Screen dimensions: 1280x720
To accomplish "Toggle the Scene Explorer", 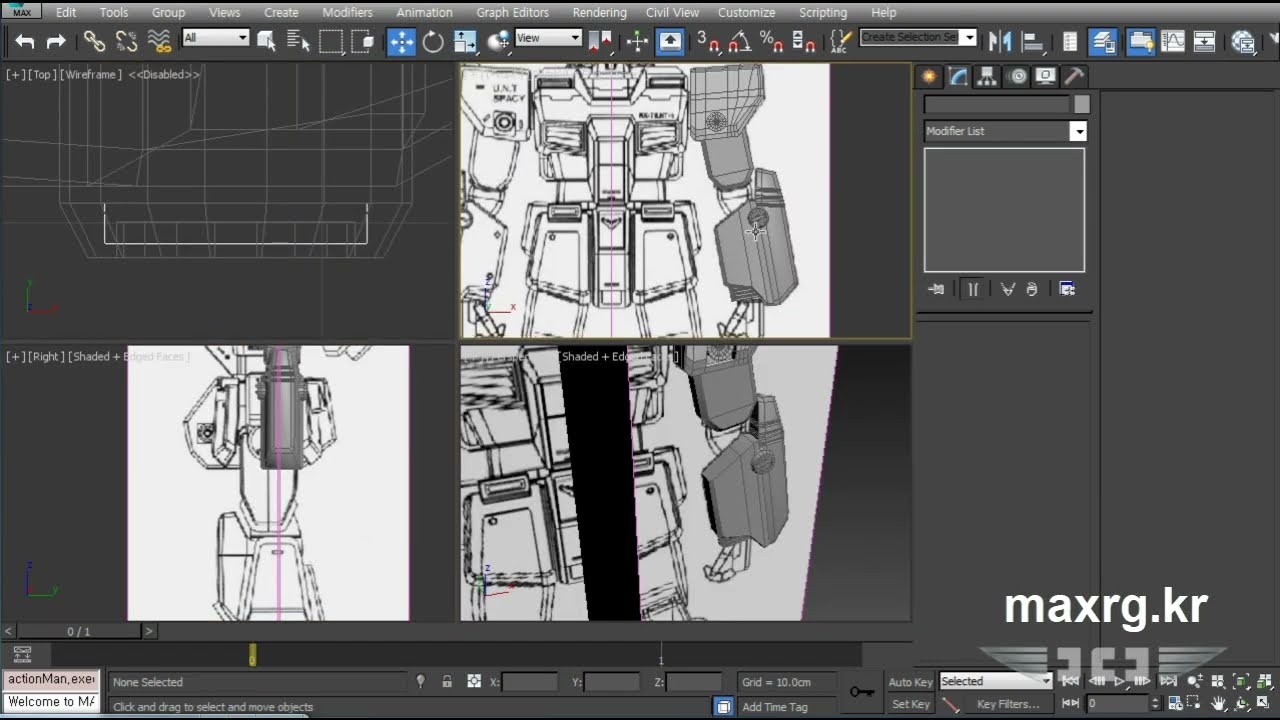I will [x=1070, y=41].
